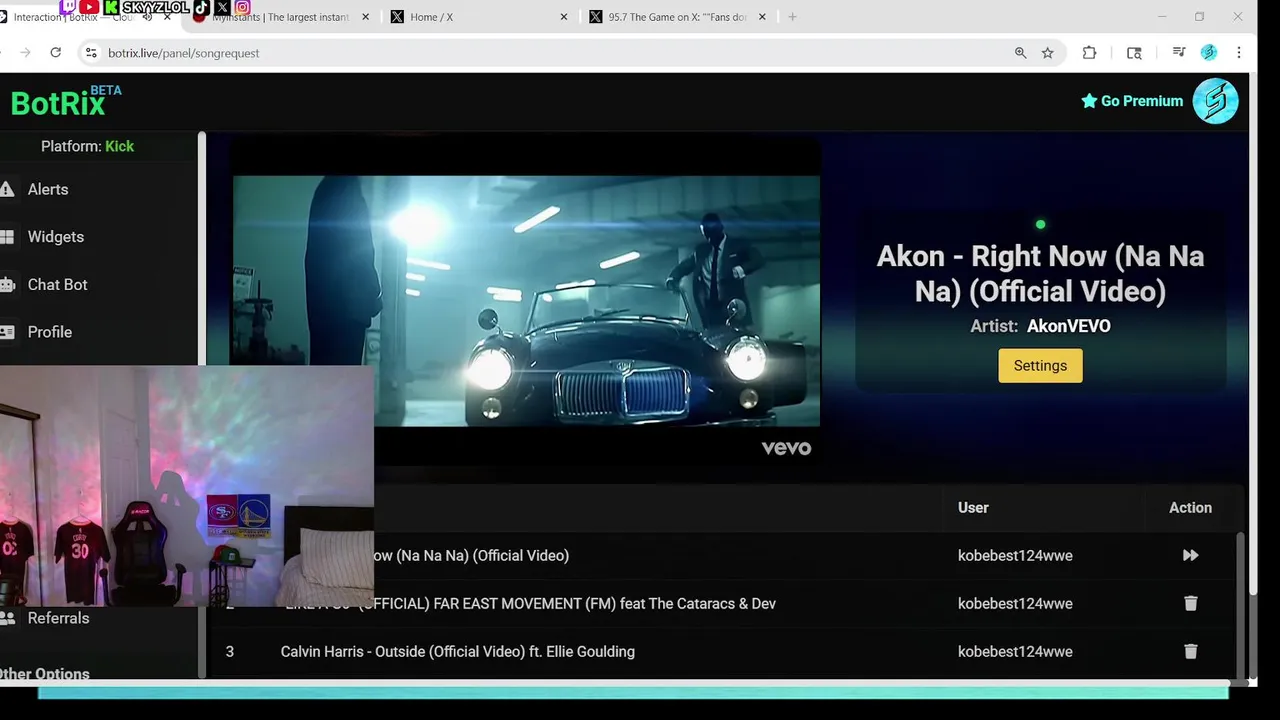Open the Chrome profile avatar in toolbar
Screen dimensions: 1280x720
tap(1209, 53)
